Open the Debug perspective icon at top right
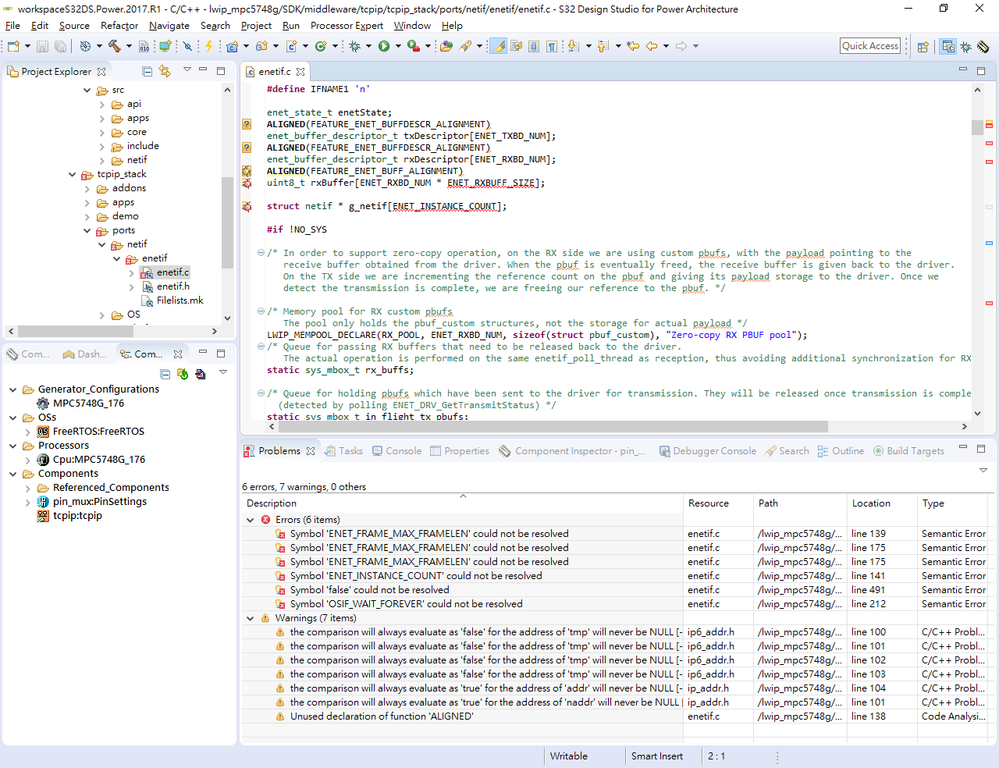Image resolution: width=999 pixels, height=768 pixels. tap(965, 46)
